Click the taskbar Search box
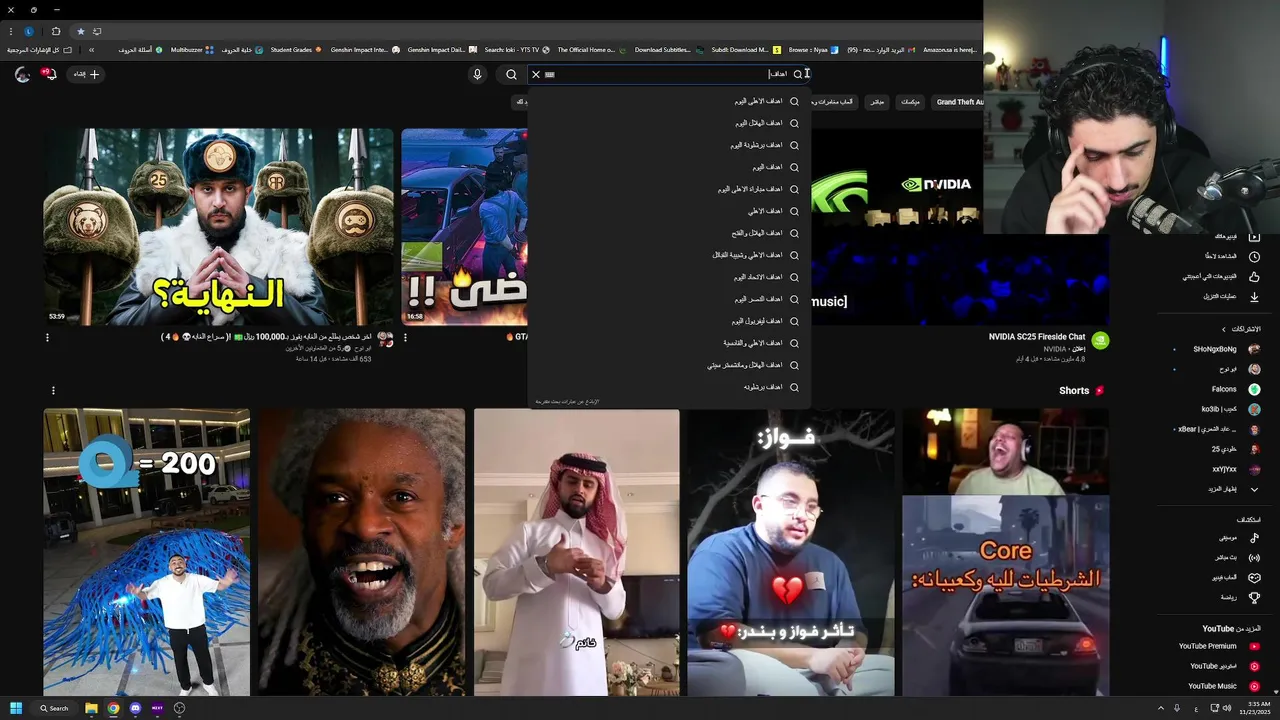This screenshot has width=1280, height=720. click(x=54, y=708)
